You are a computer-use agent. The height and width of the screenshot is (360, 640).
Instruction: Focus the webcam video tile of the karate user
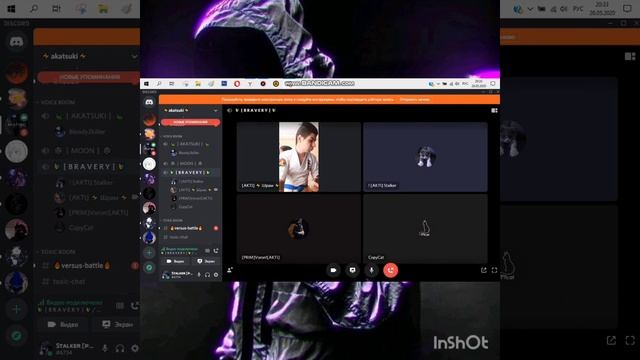click(299, 157)
